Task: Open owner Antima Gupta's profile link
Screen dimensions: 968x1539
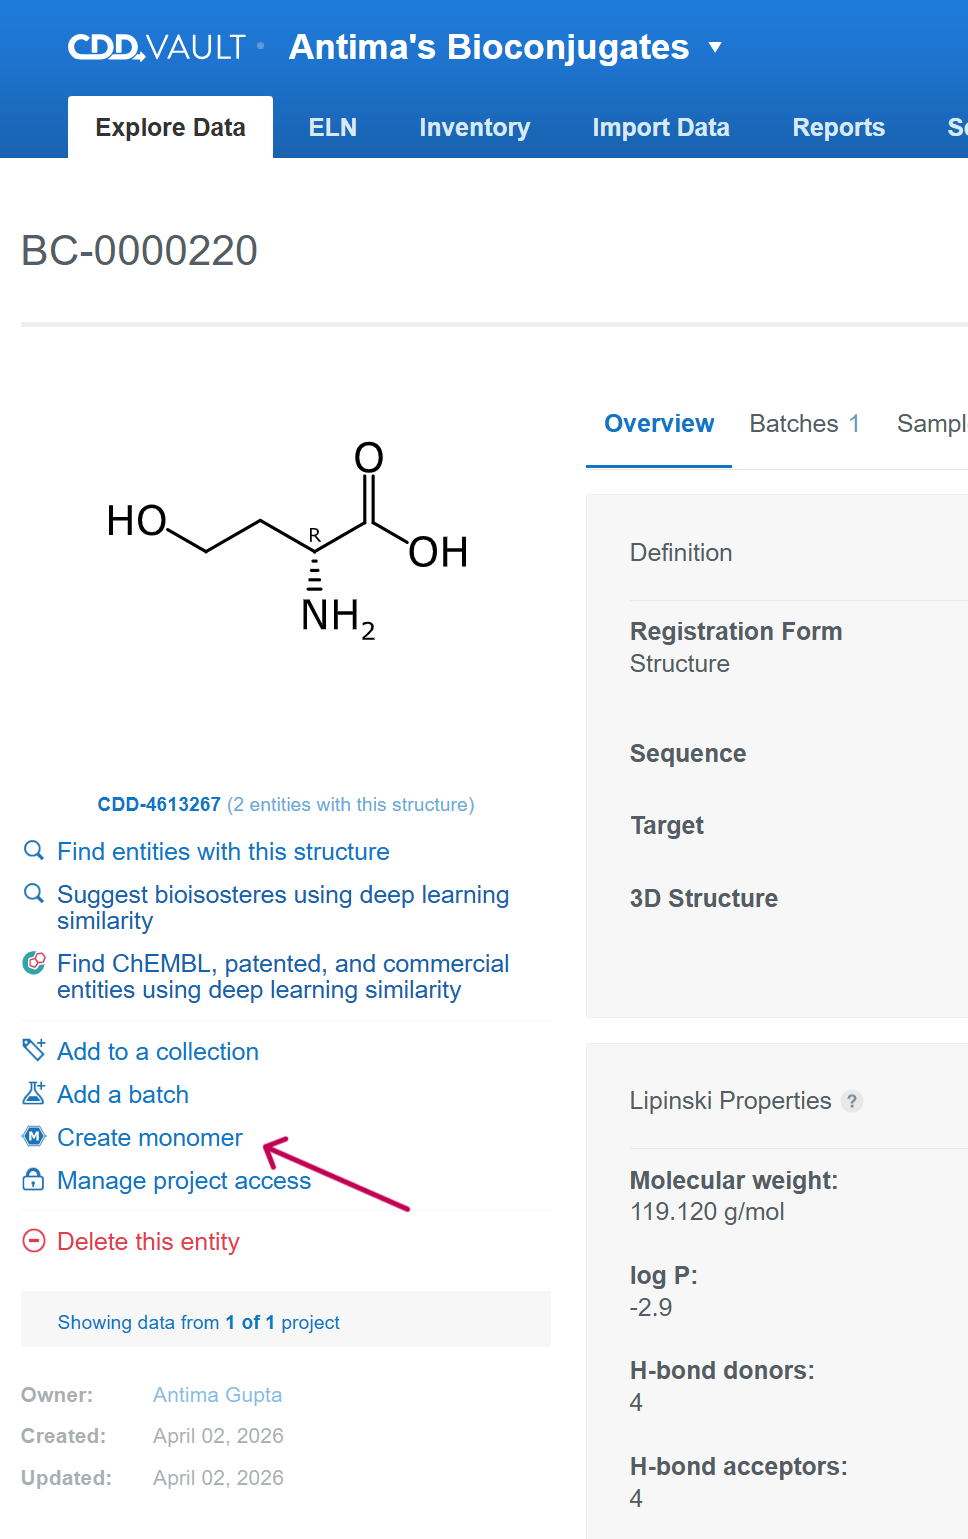Action: 217,1395
